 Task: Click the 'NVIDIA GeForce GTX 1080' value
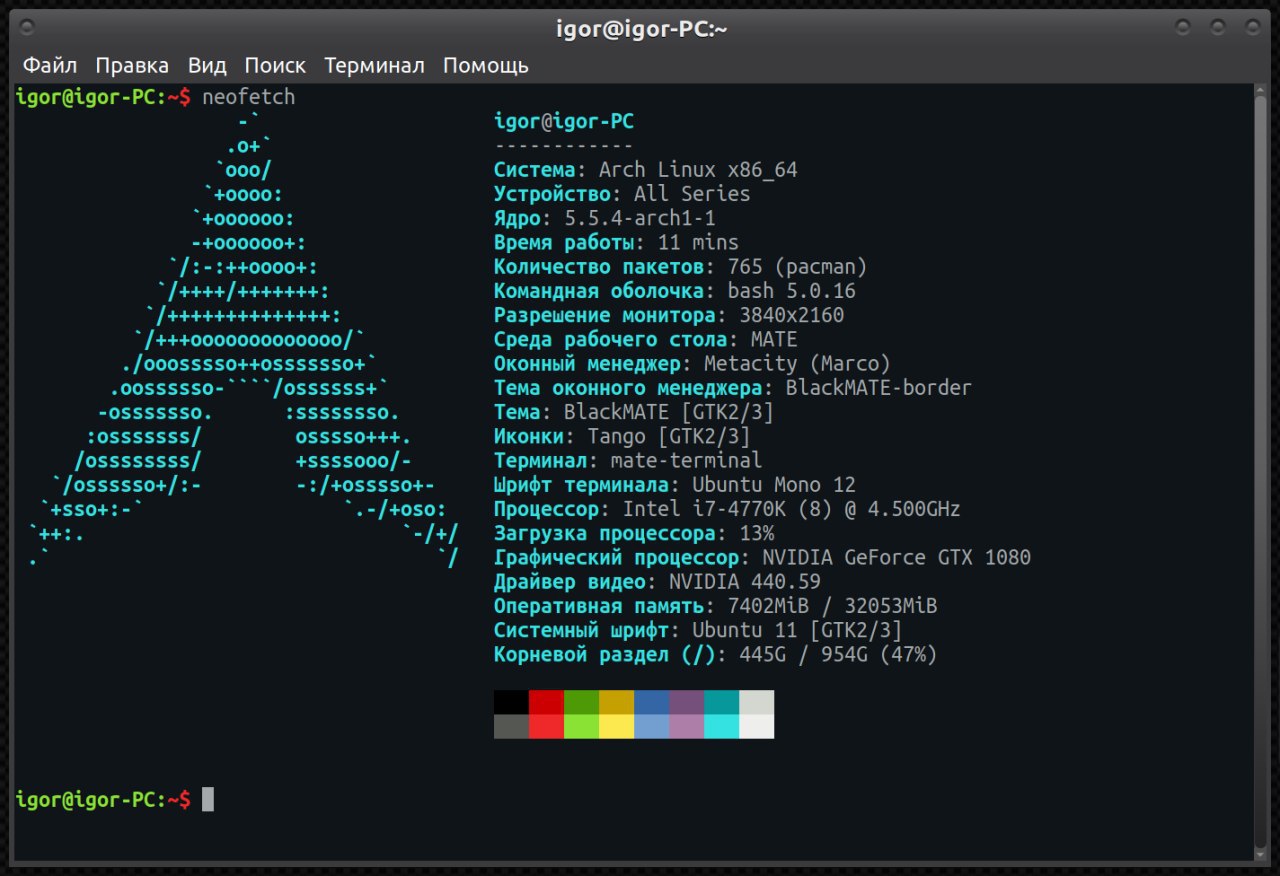(896, 557)
